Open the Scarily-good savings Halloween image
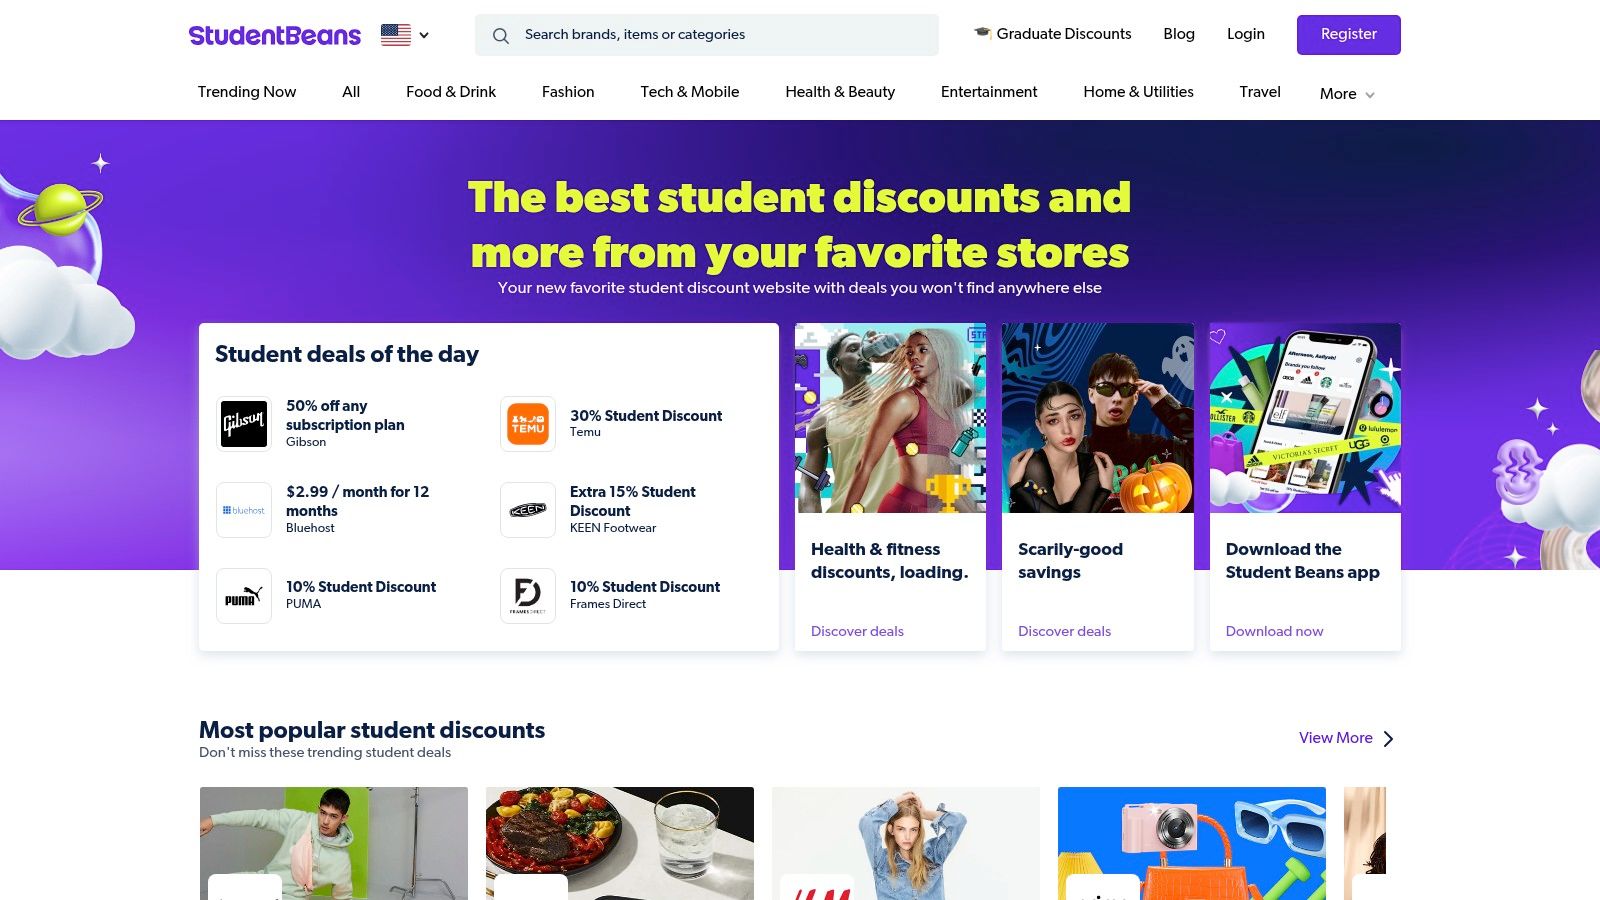This screenshot has width=1600, height=900. tap(1098, 418)
